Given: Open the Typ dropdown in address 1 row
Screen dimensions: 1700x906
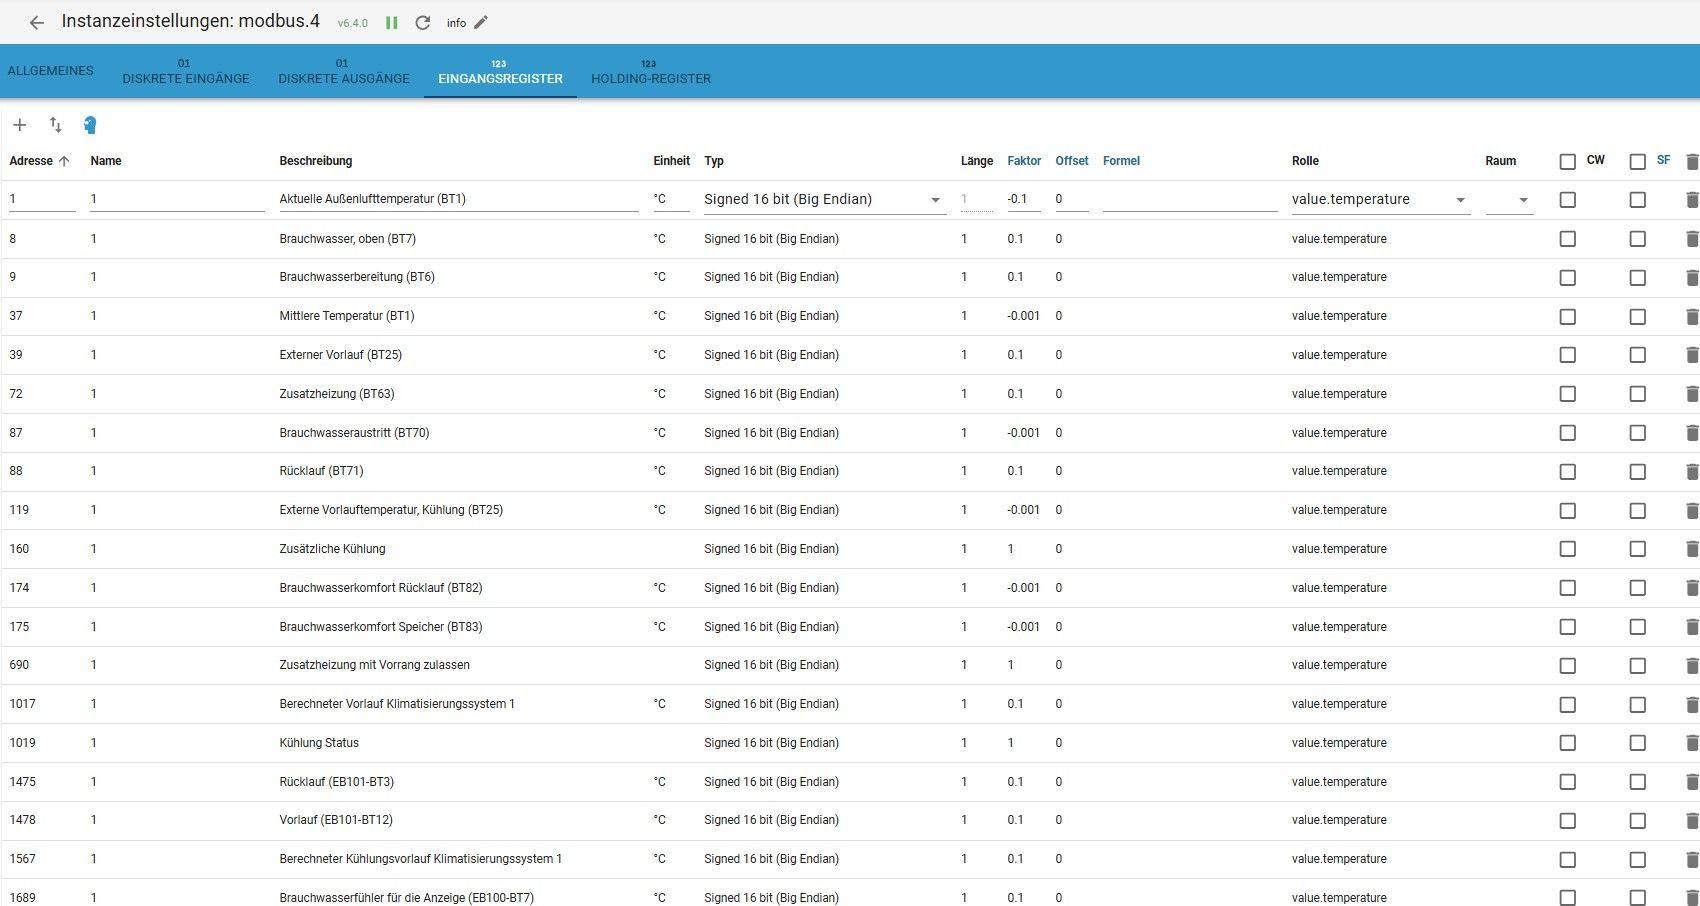Looking at the screenshot, I should [x=824, y=199].
